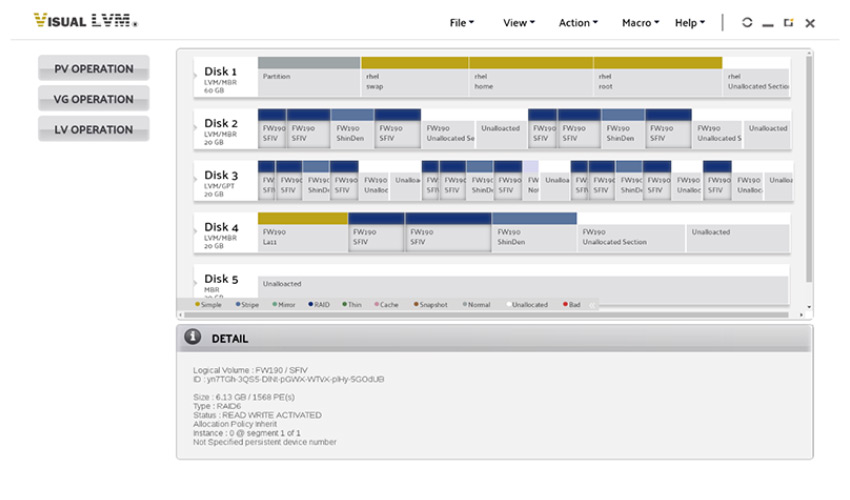Open the File menu
Screen dimensions: 850x500
(x=461, y=23)
